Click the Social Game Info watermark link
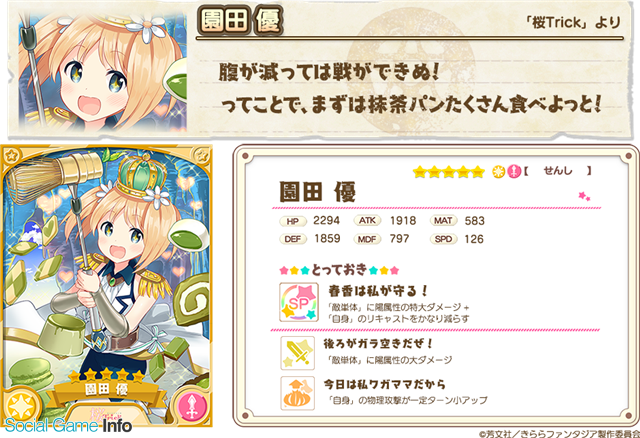Screen dimensions: 640x438 point(68,426)
